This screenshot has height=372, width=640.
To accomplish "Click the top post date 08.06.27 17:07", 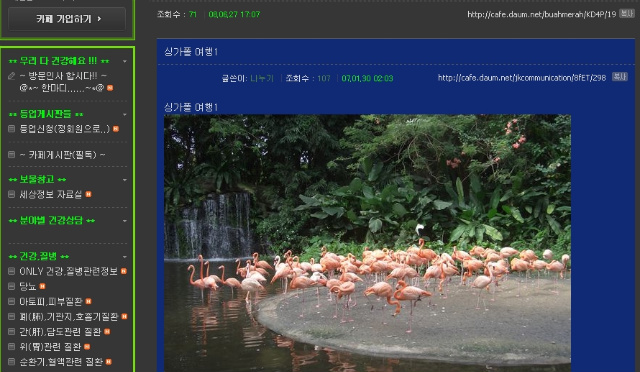I will (234, 14).
